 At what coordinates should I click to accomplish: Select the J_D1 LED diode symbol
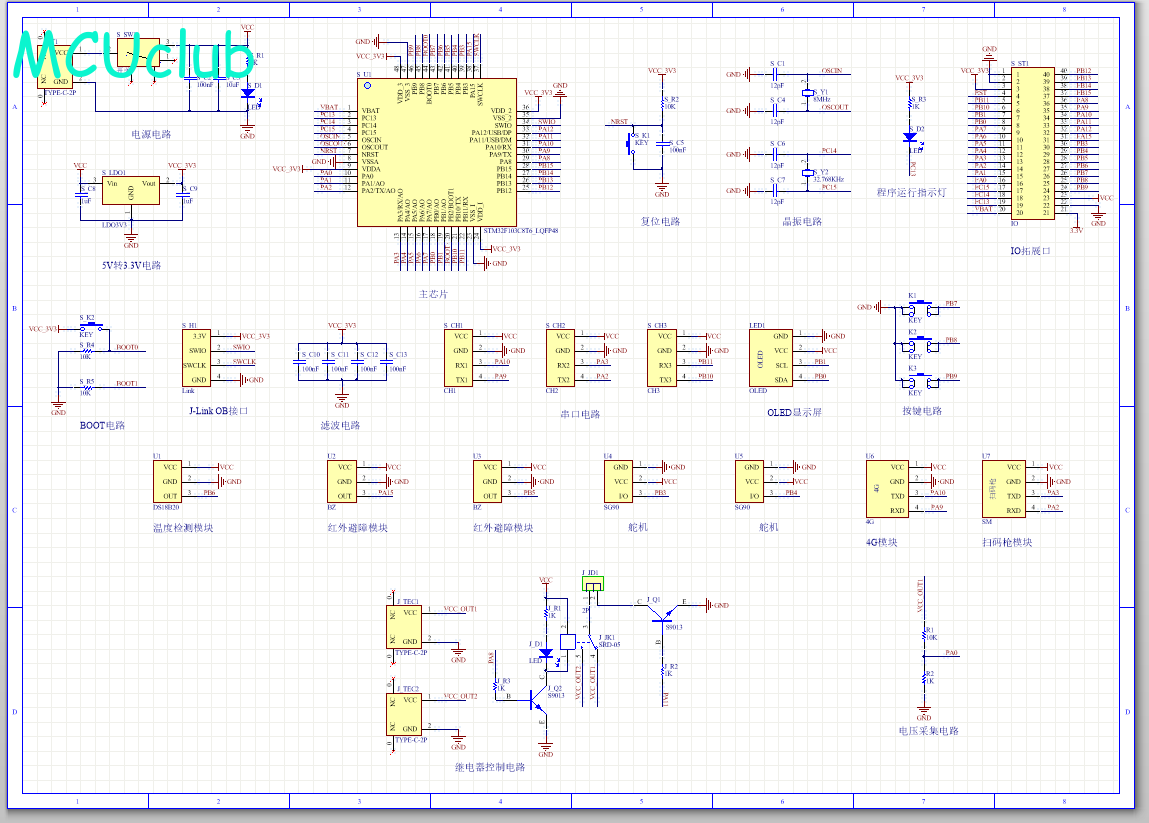click(x=546, y=652)
